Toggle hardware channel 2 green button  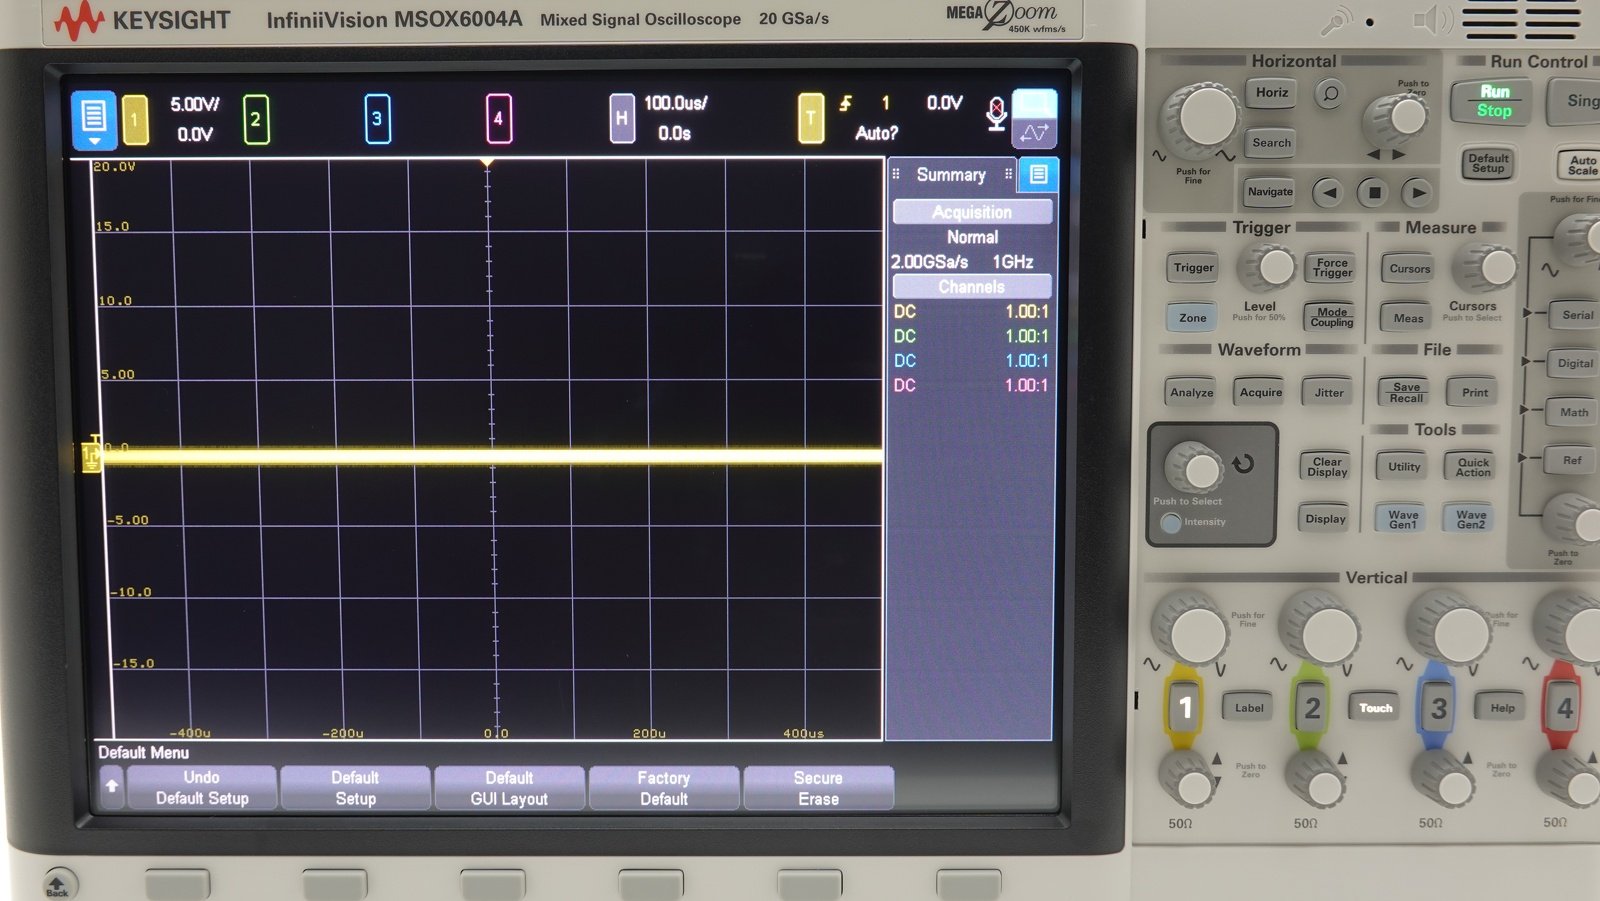(1311, 708)
